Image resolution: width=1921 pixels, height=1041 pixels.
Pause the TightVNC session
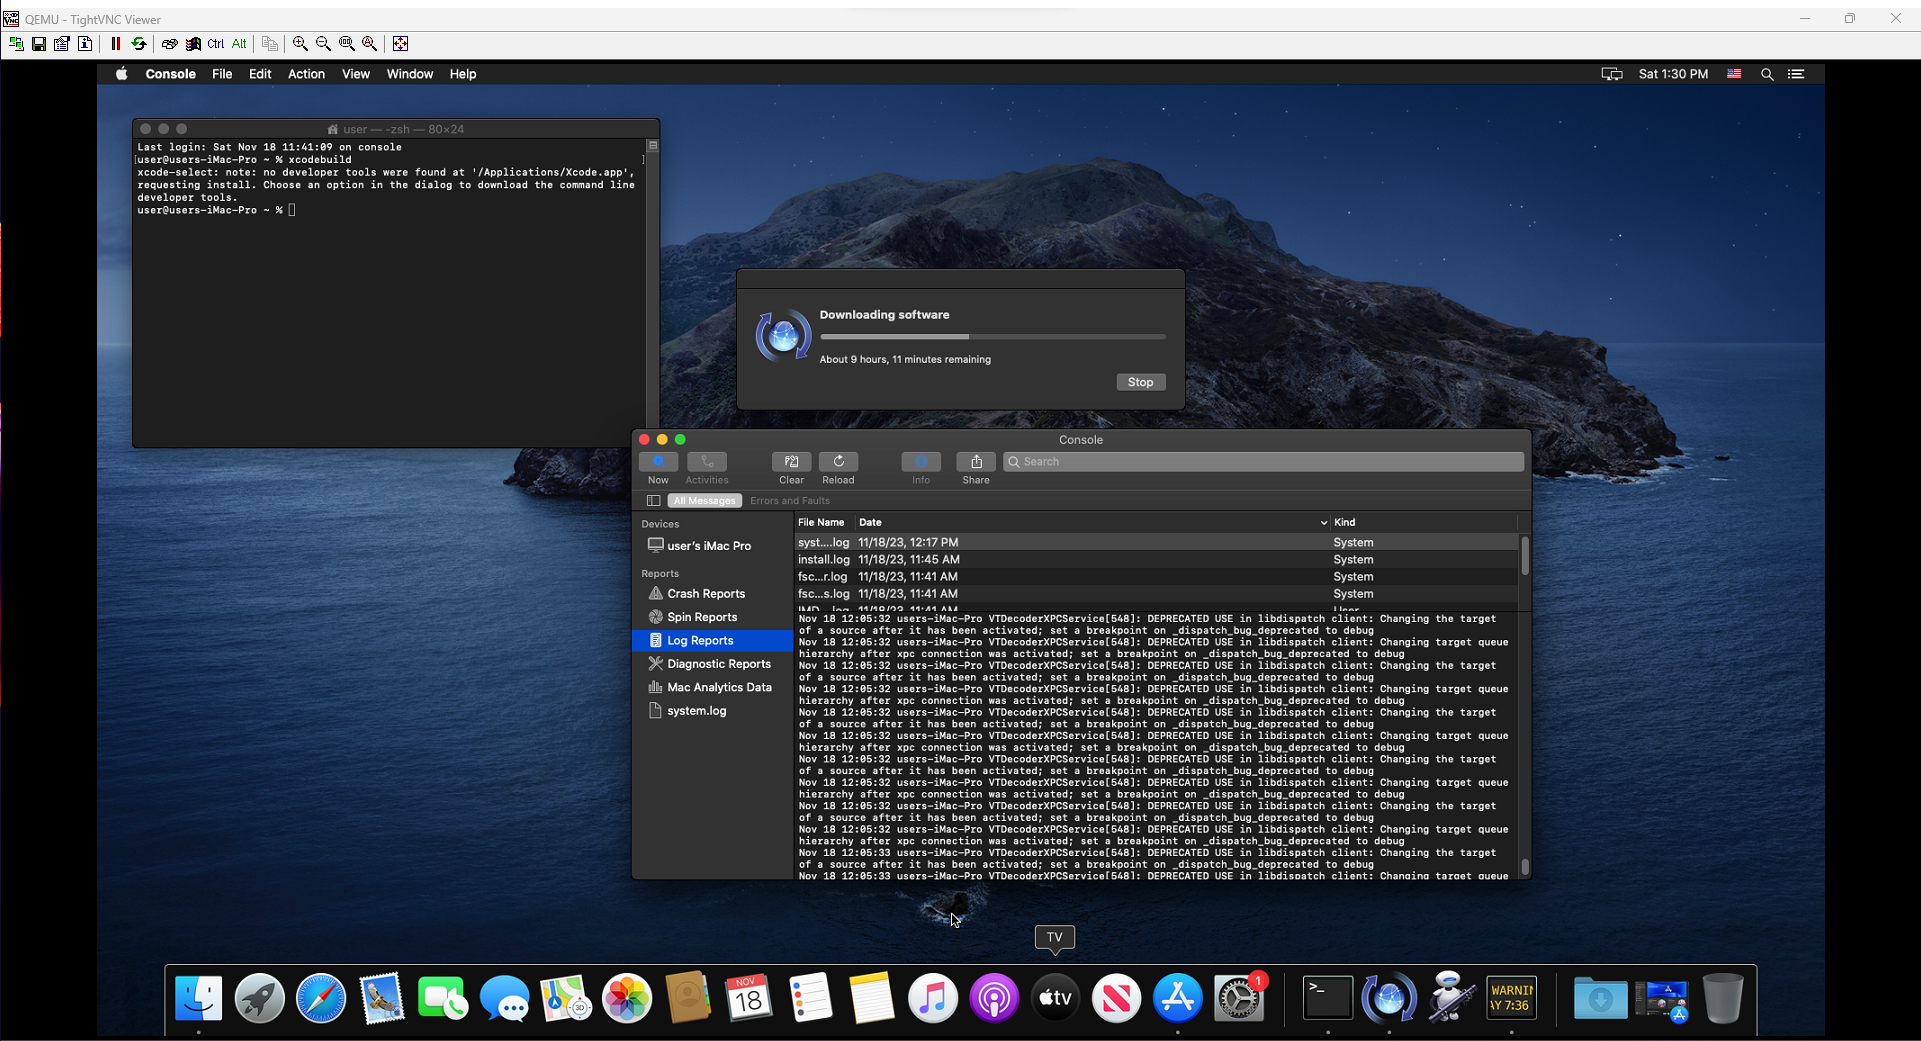(116, 44)
